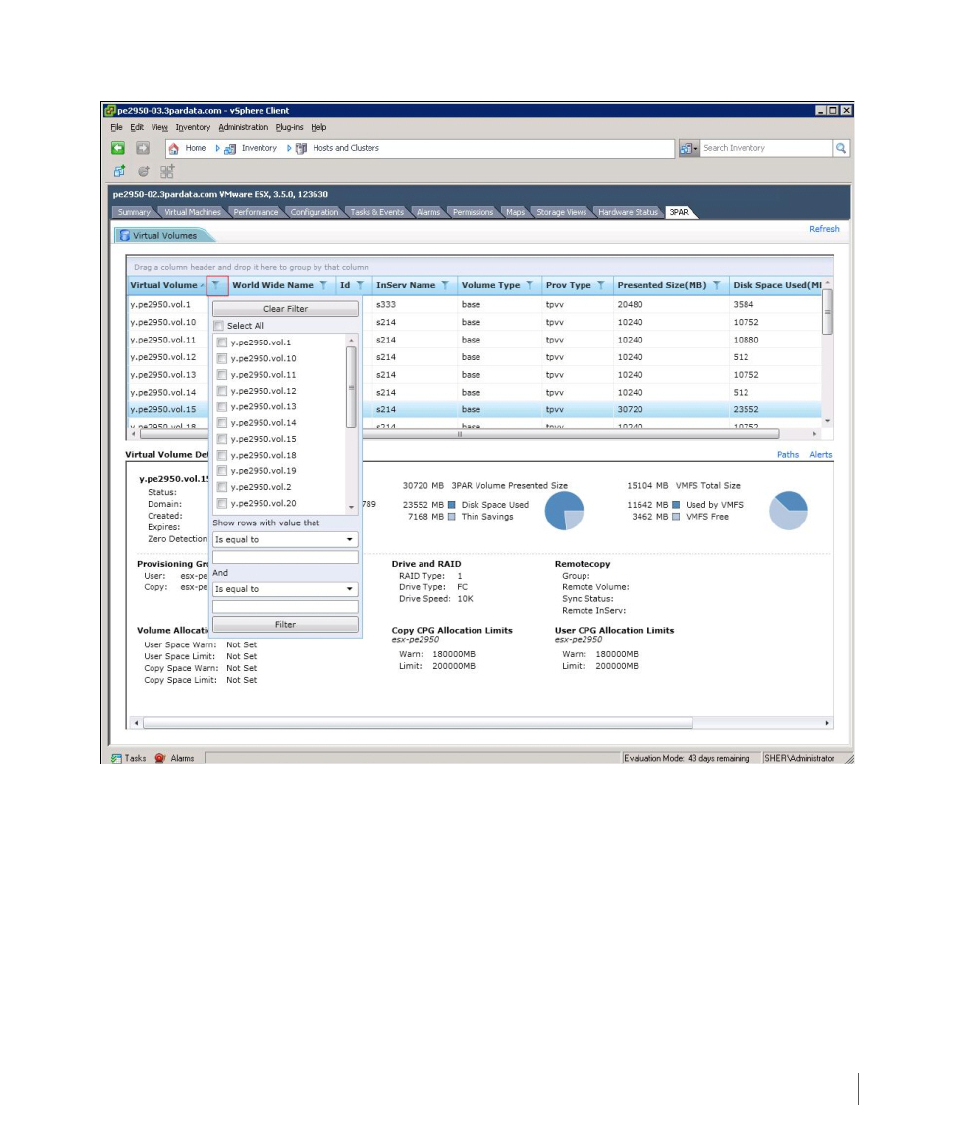
Task: Click the New Virtual Machine toolbar icon
Action: [119, 172]
